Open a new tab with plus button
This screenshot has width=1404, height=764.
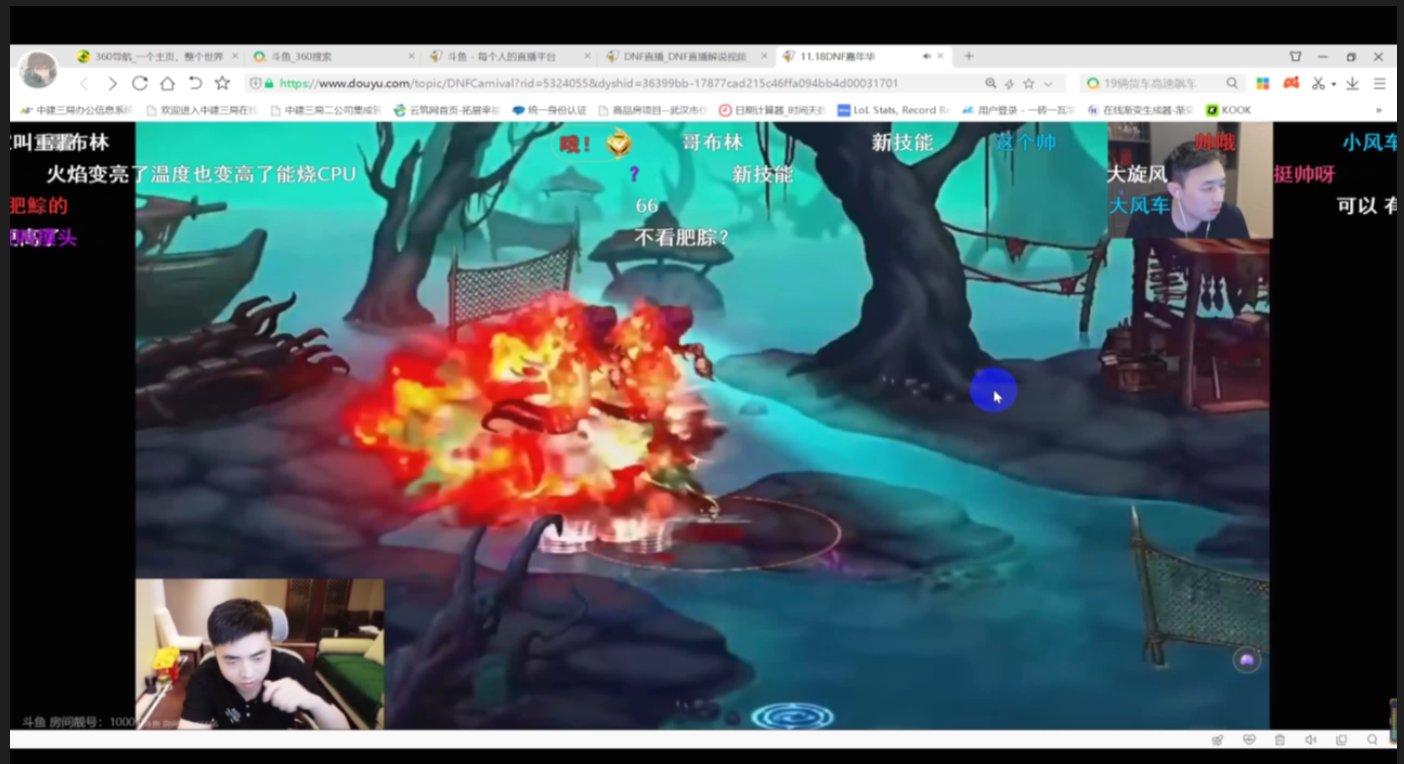[967, 57]
